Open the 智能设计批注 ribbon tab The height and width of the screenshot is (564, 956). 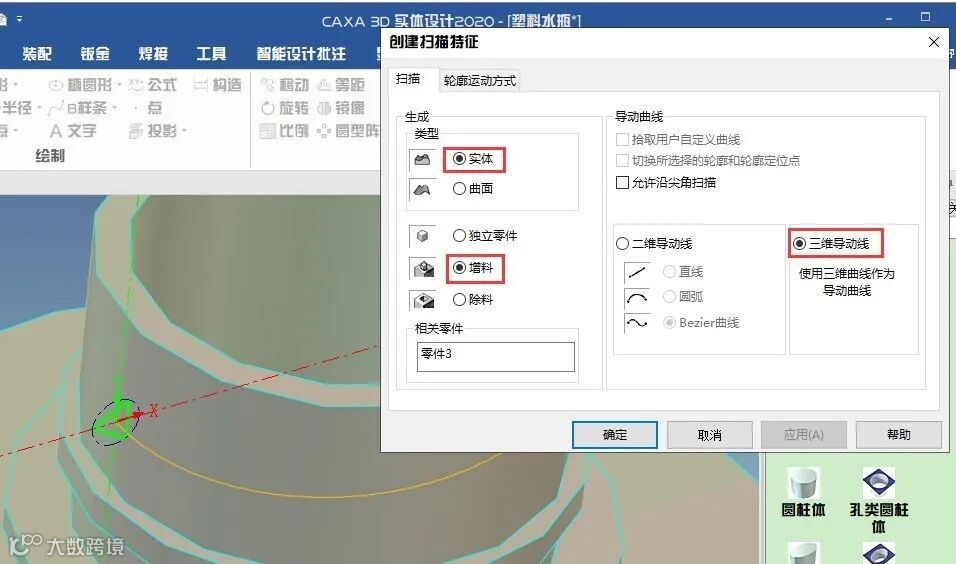point(301,54)
